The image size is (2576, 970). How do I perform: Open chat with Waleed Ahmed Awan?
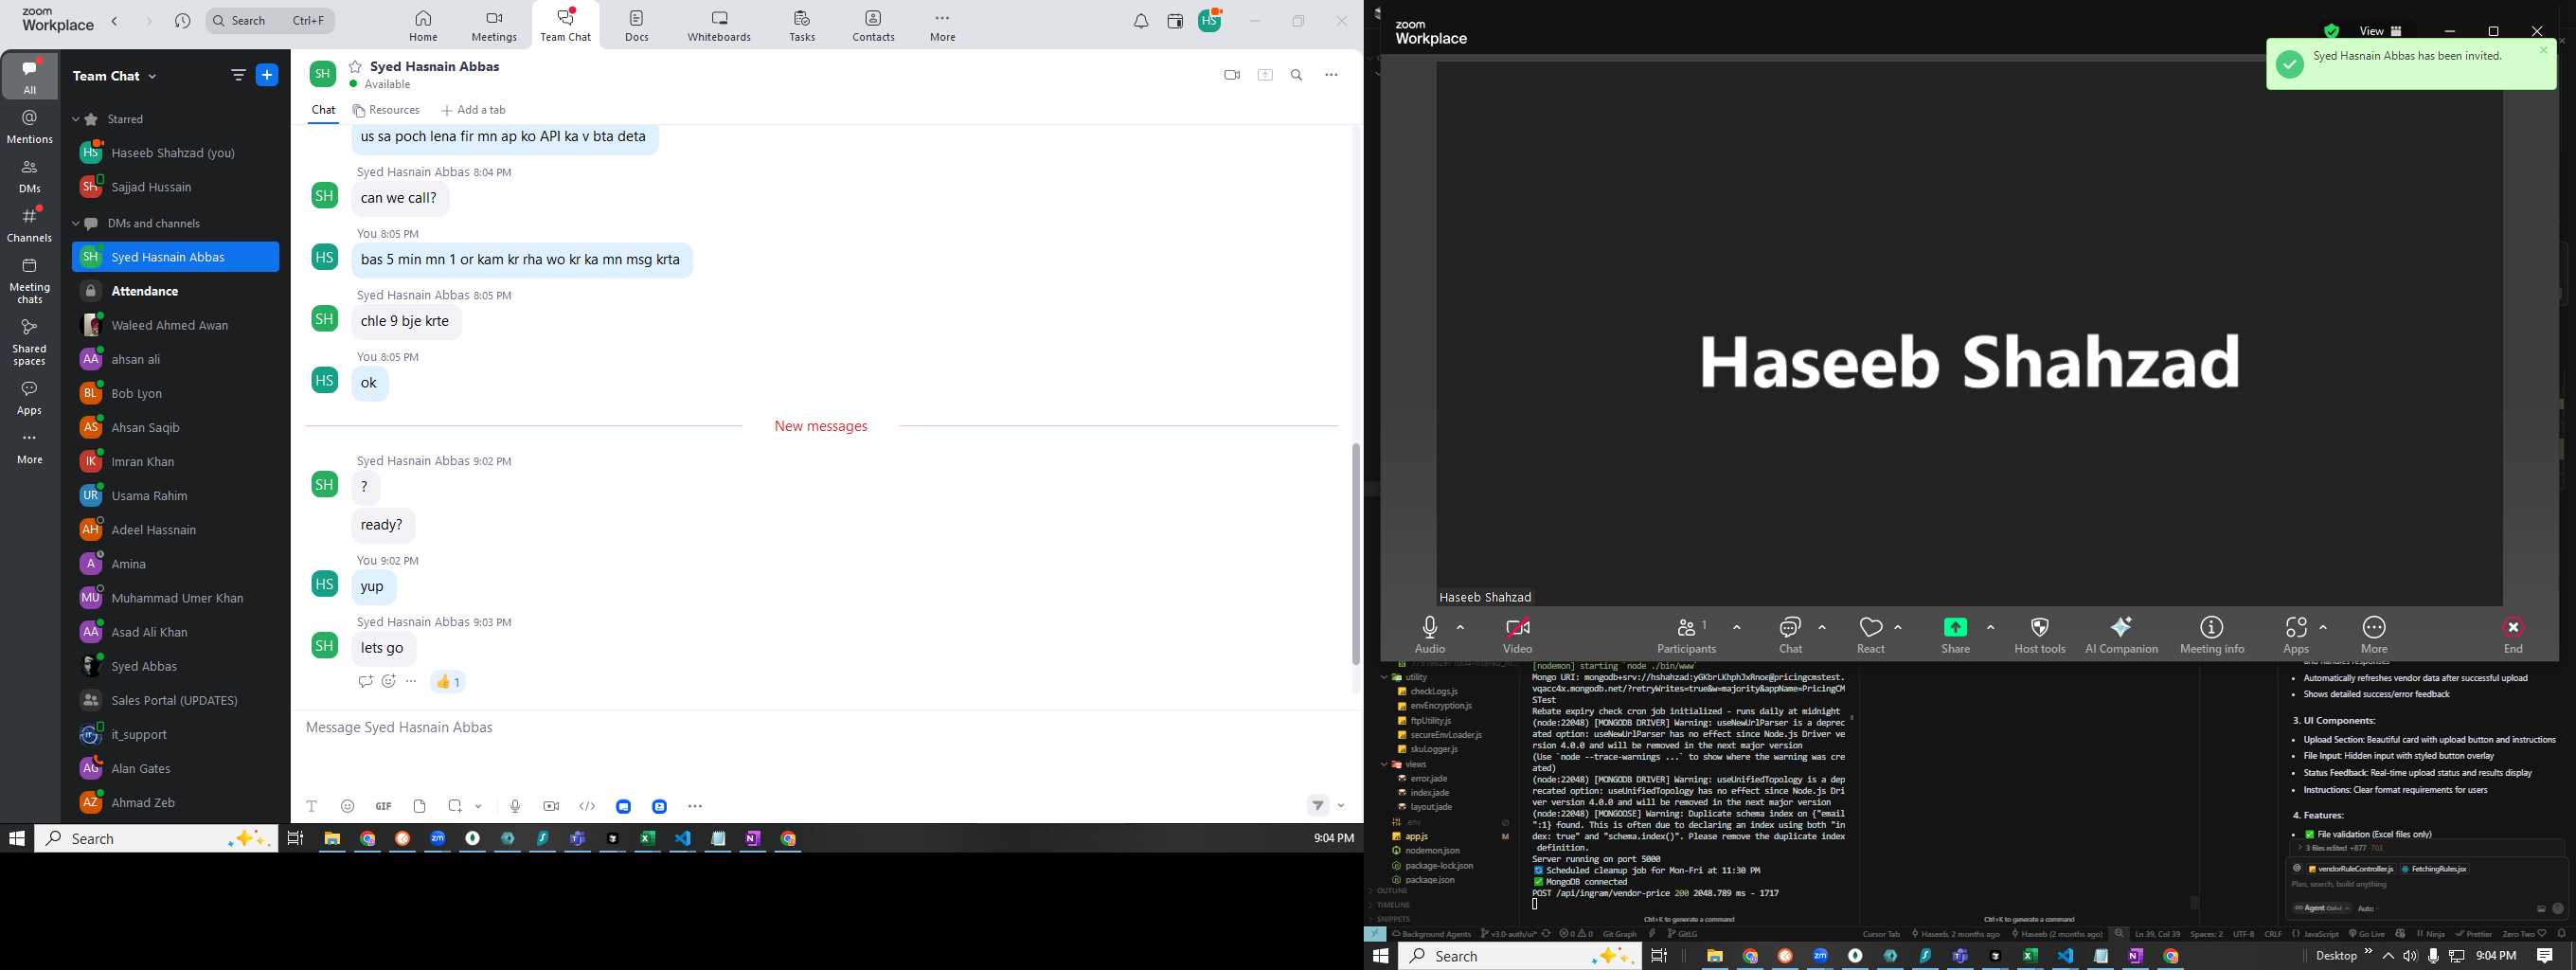175,325
